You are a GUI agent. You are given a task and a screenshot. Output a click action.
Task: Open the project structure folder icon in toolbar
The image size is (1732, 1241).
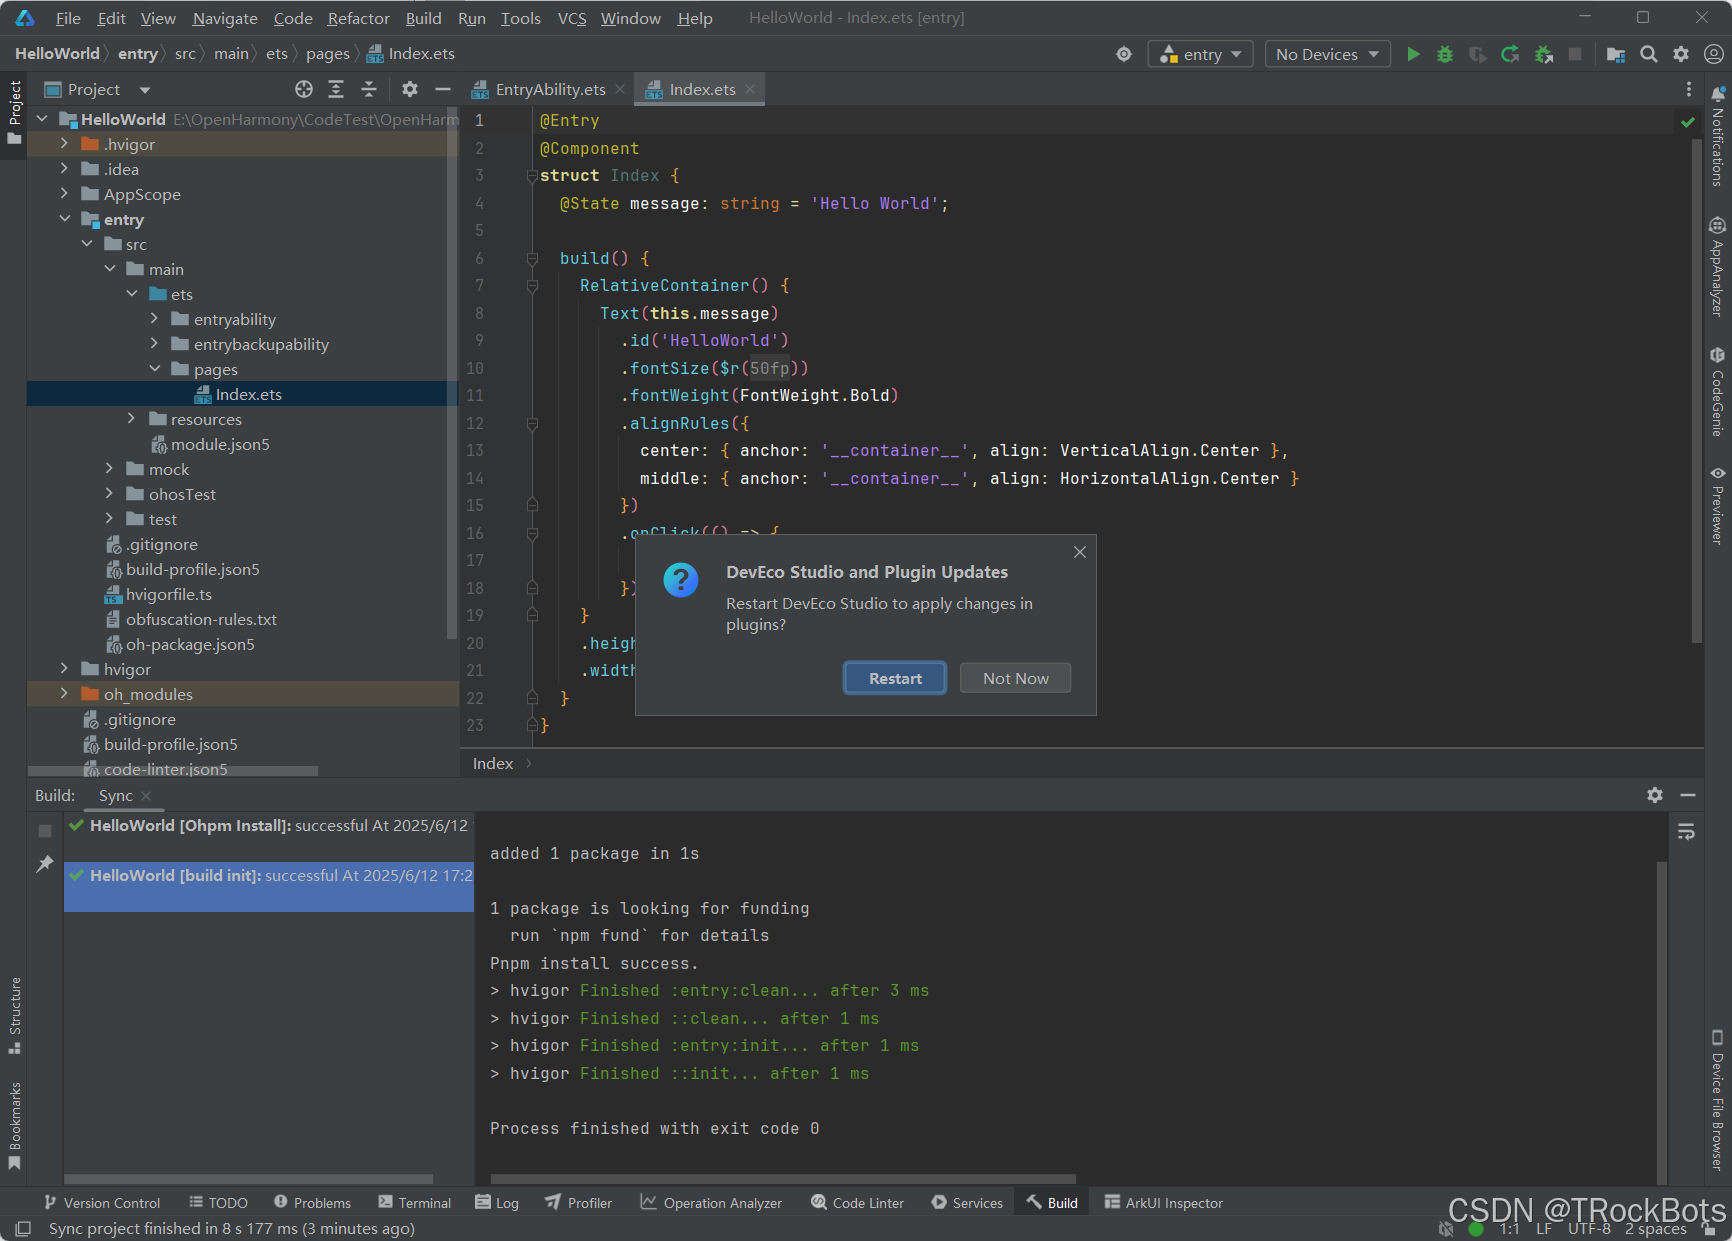[1616, 54]
